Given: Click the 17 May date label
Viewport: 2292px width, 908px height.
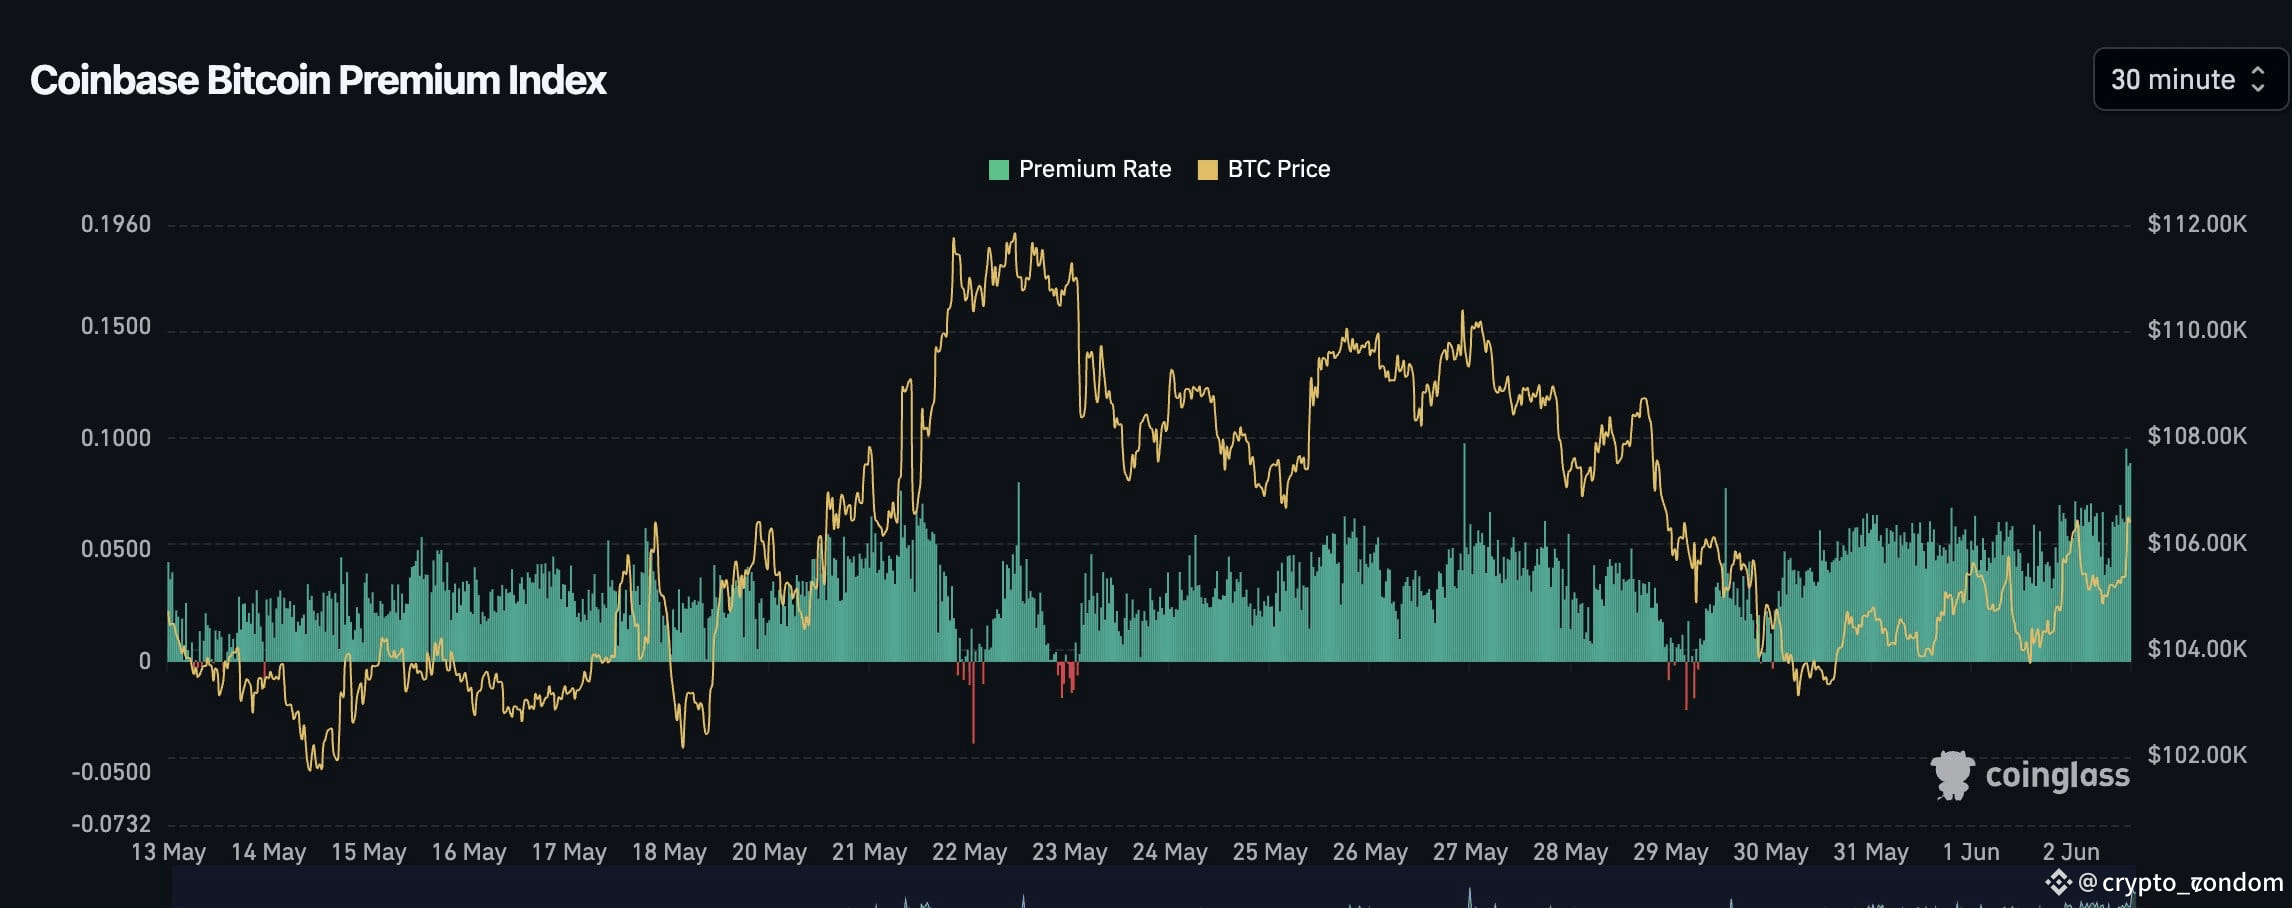Looking at the screenshot, I should 568,852.
